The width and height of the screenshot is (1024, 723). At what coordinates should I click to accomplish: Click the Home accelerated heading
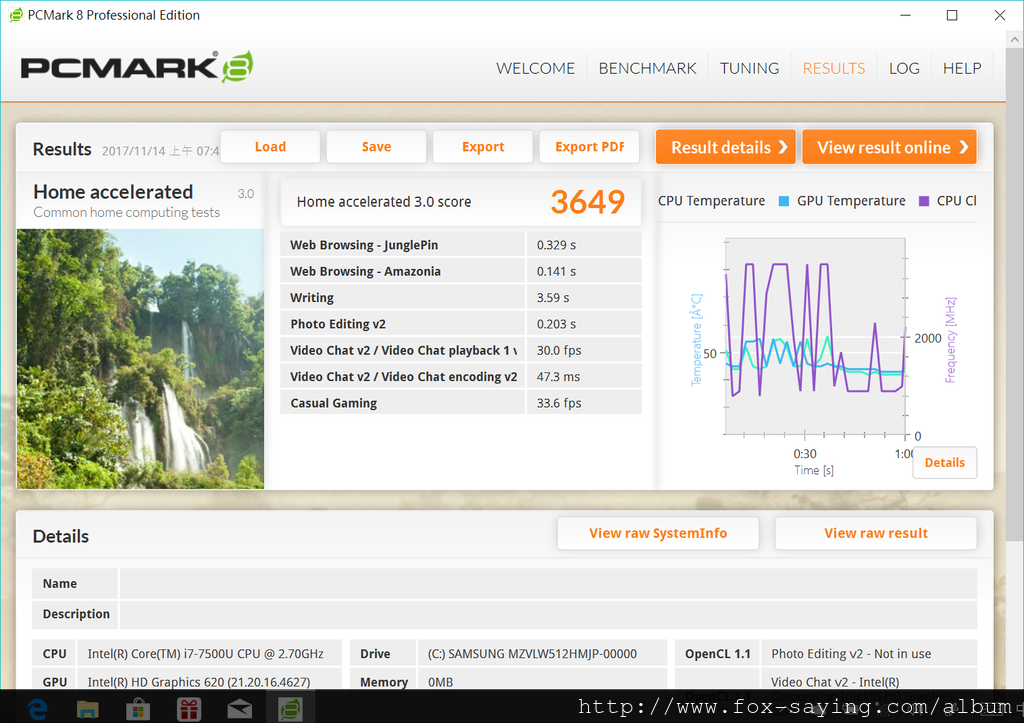tap(113, 192)
